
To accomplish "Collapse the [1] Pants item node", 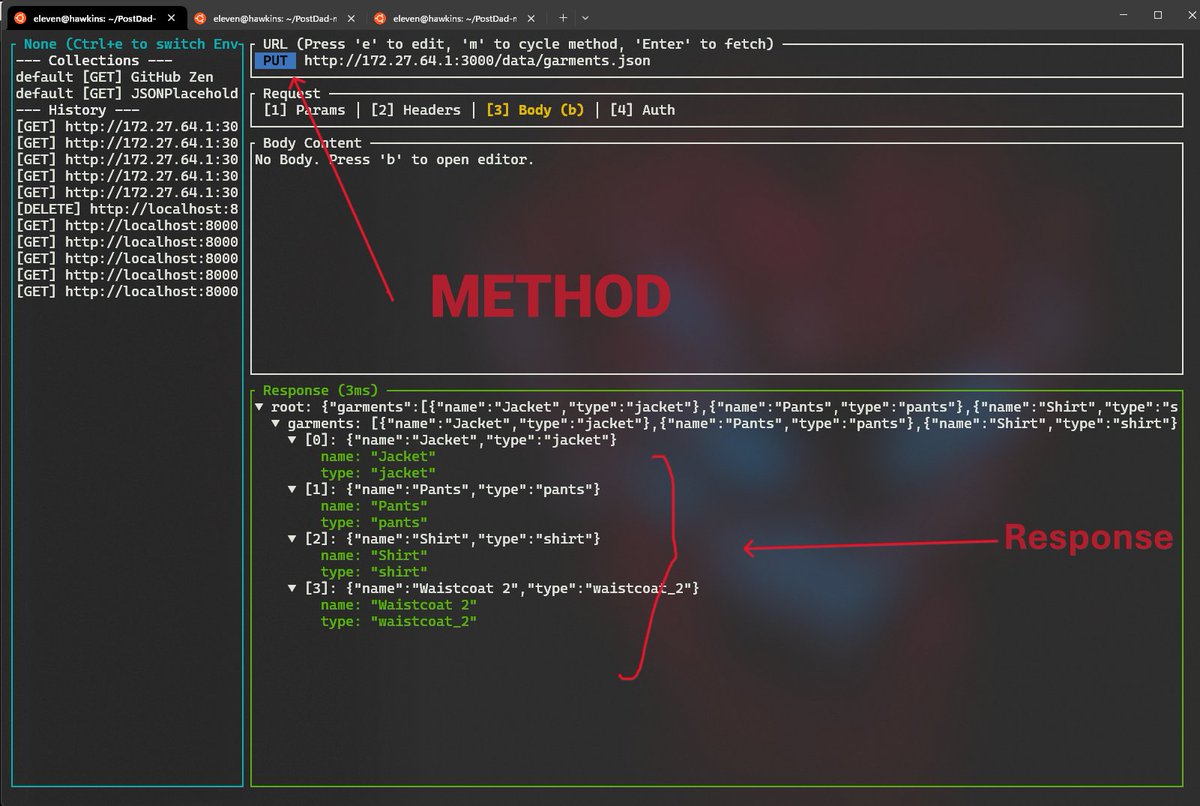I will pos(293,489).
